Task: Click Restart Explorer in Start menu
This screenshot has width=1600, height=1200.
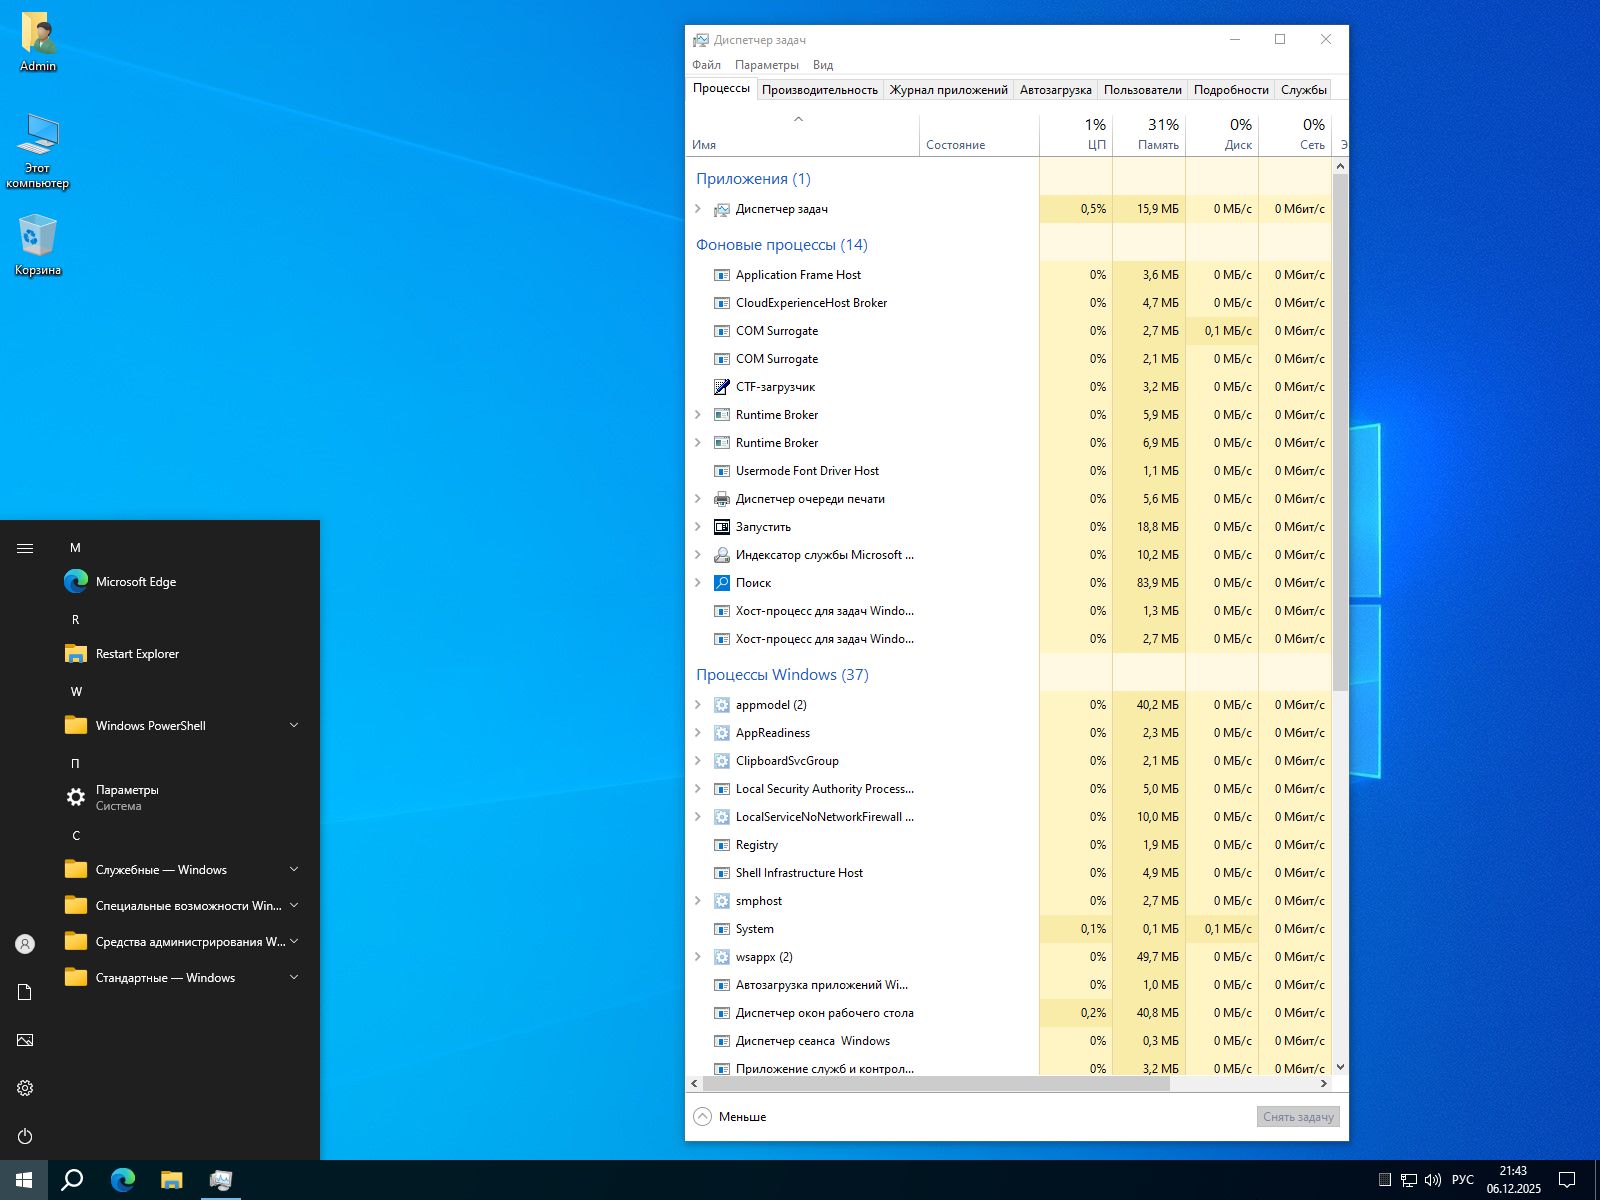Action: [137, 654]
